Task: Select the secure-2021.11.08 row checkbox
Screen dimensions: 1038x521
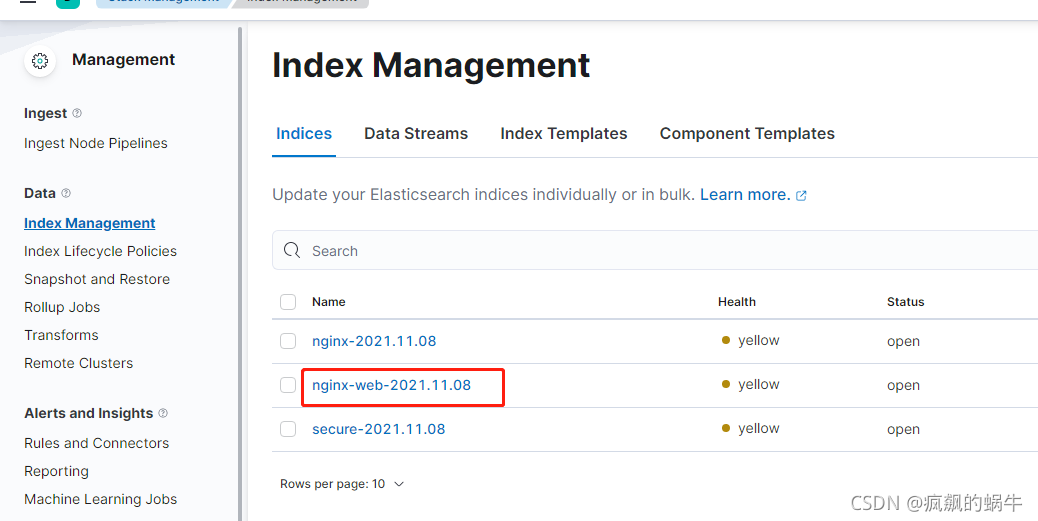Action: click(x=288, y=429)
